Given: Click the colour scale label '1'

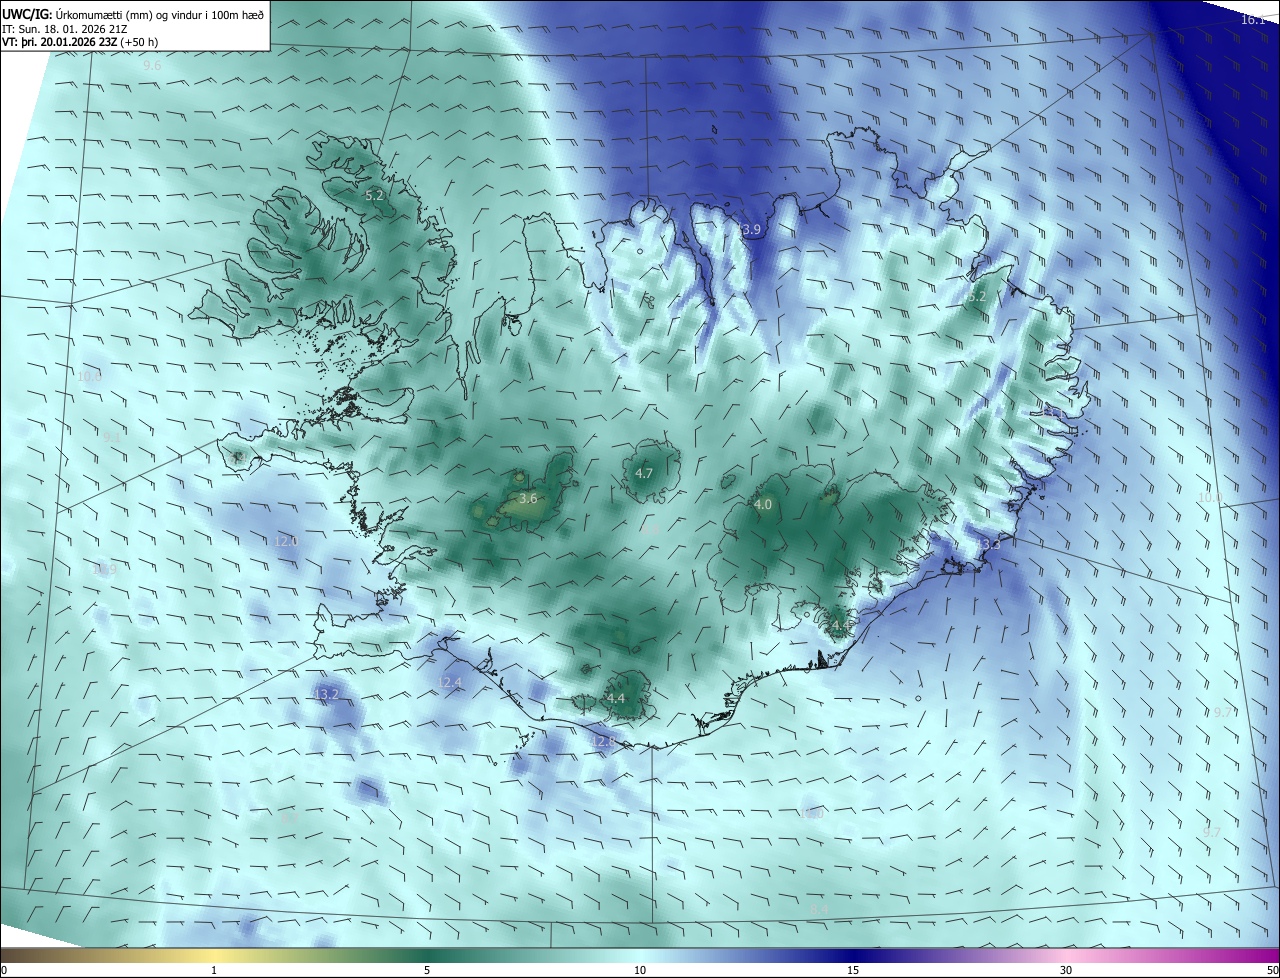Looking at the screenshot, I should click(214, 970).
